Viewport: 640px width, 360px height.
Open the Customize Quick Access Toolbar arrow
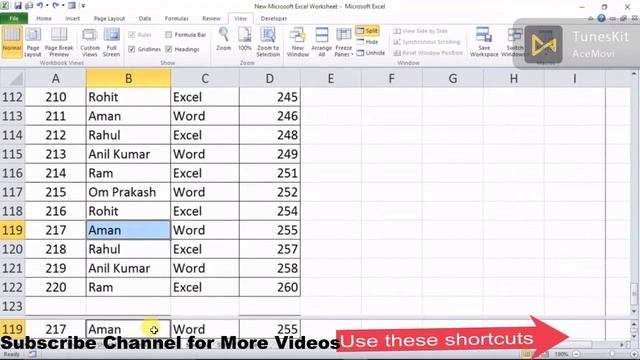tap(83, 6)
